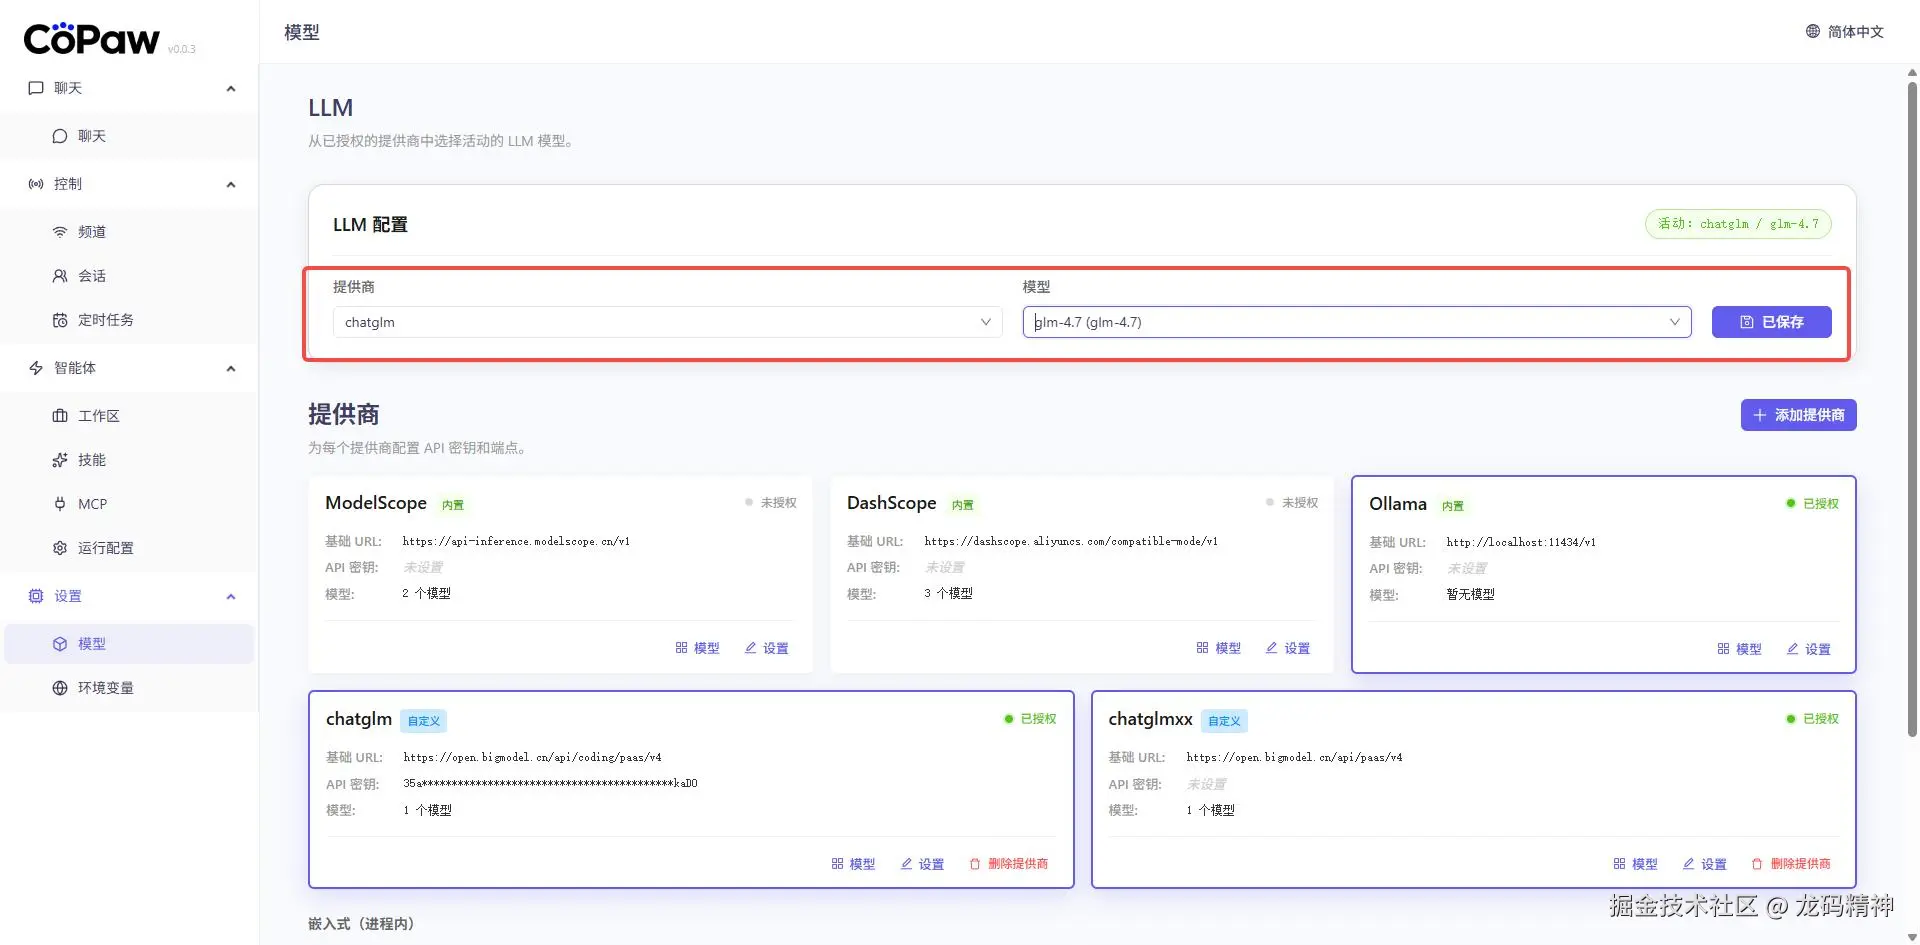Open the 提供商 dropdown showing chatglm
Image resolution: width=1920 pixels, height=945 pixels.
[667, 322]
